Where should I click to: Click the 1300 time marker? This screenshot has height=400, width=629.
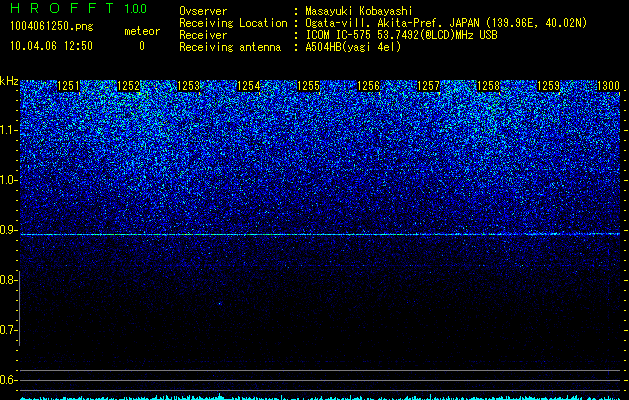point(608,86)
